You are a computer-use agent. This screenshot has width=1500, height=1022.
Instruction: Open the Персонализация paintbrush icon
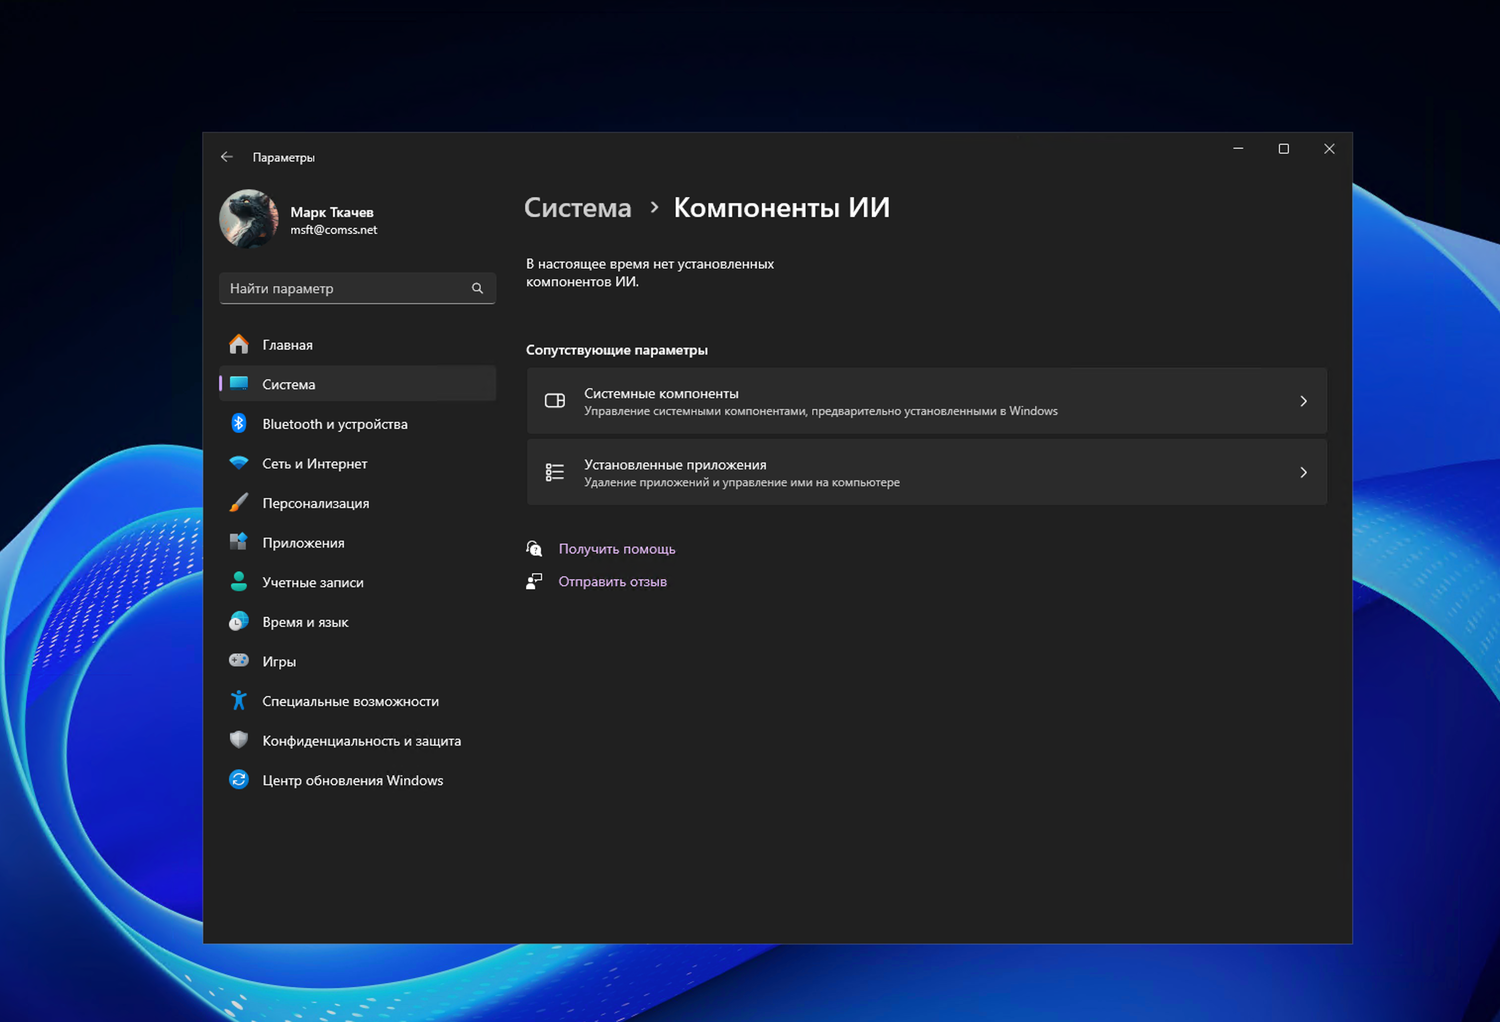[x=238, y=502]
